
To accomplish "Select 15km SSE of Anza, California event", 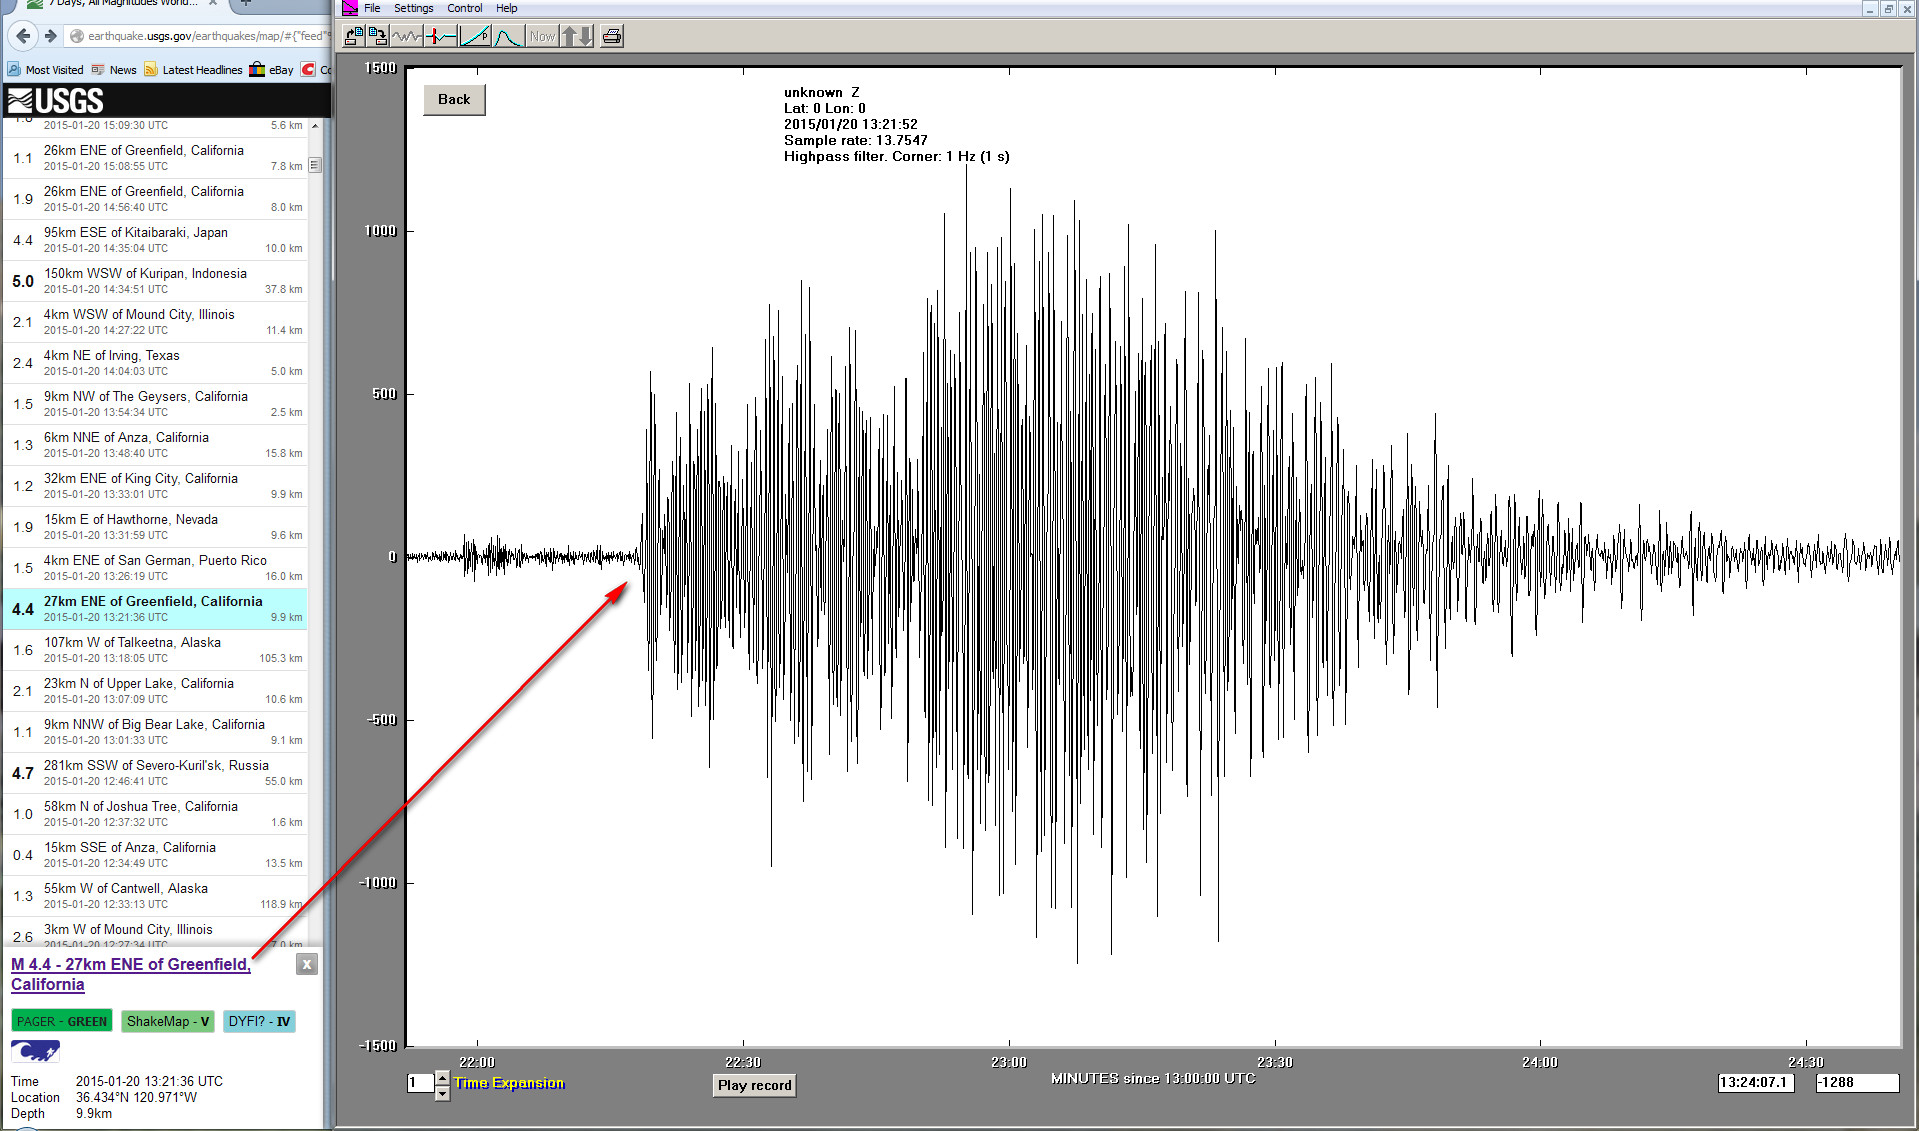I will pyautogui.click(x=155, y=855).
